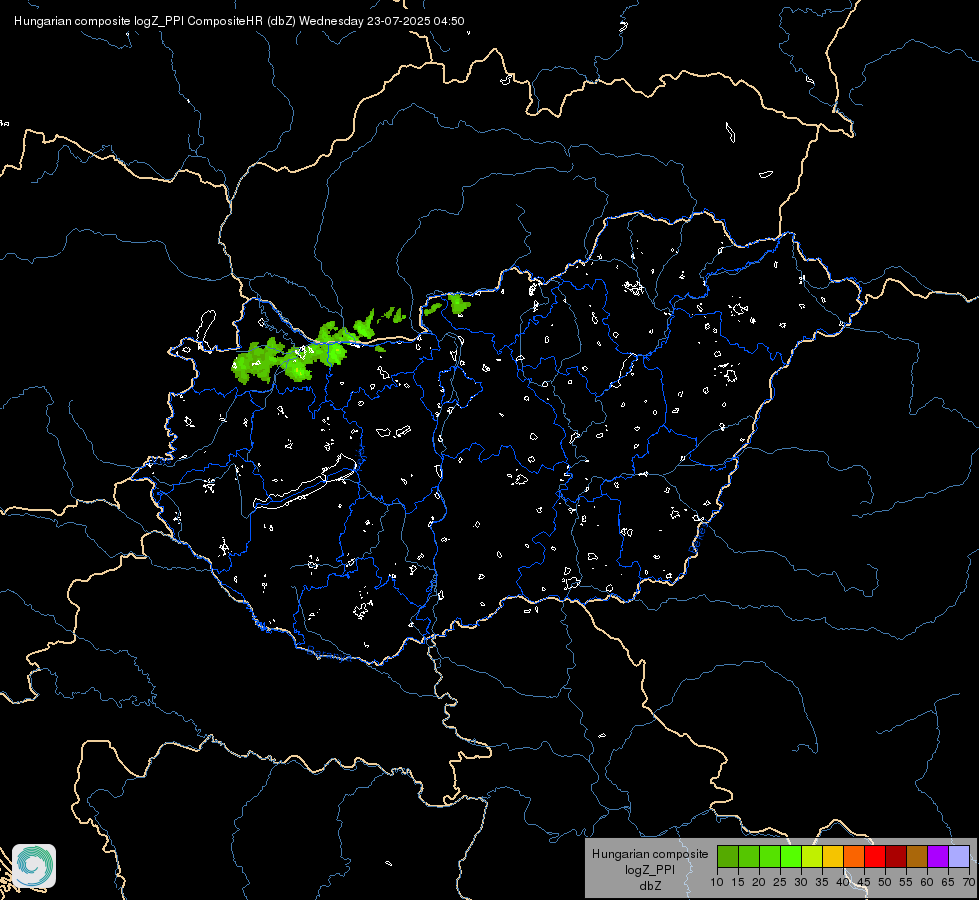The image size is (979, 900).
Task: Click the 20-25 dBZ legend swatch
Action: pos(770,856)
